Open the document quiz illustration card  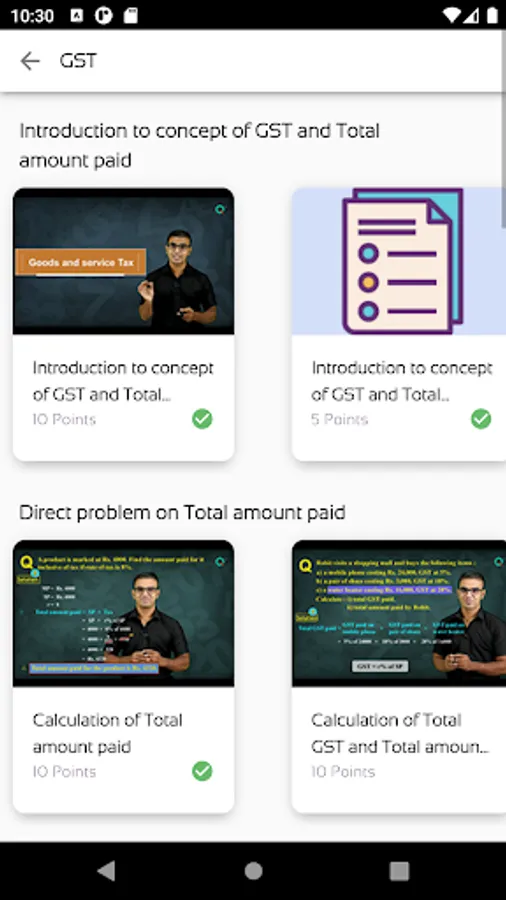click(399, 261)
